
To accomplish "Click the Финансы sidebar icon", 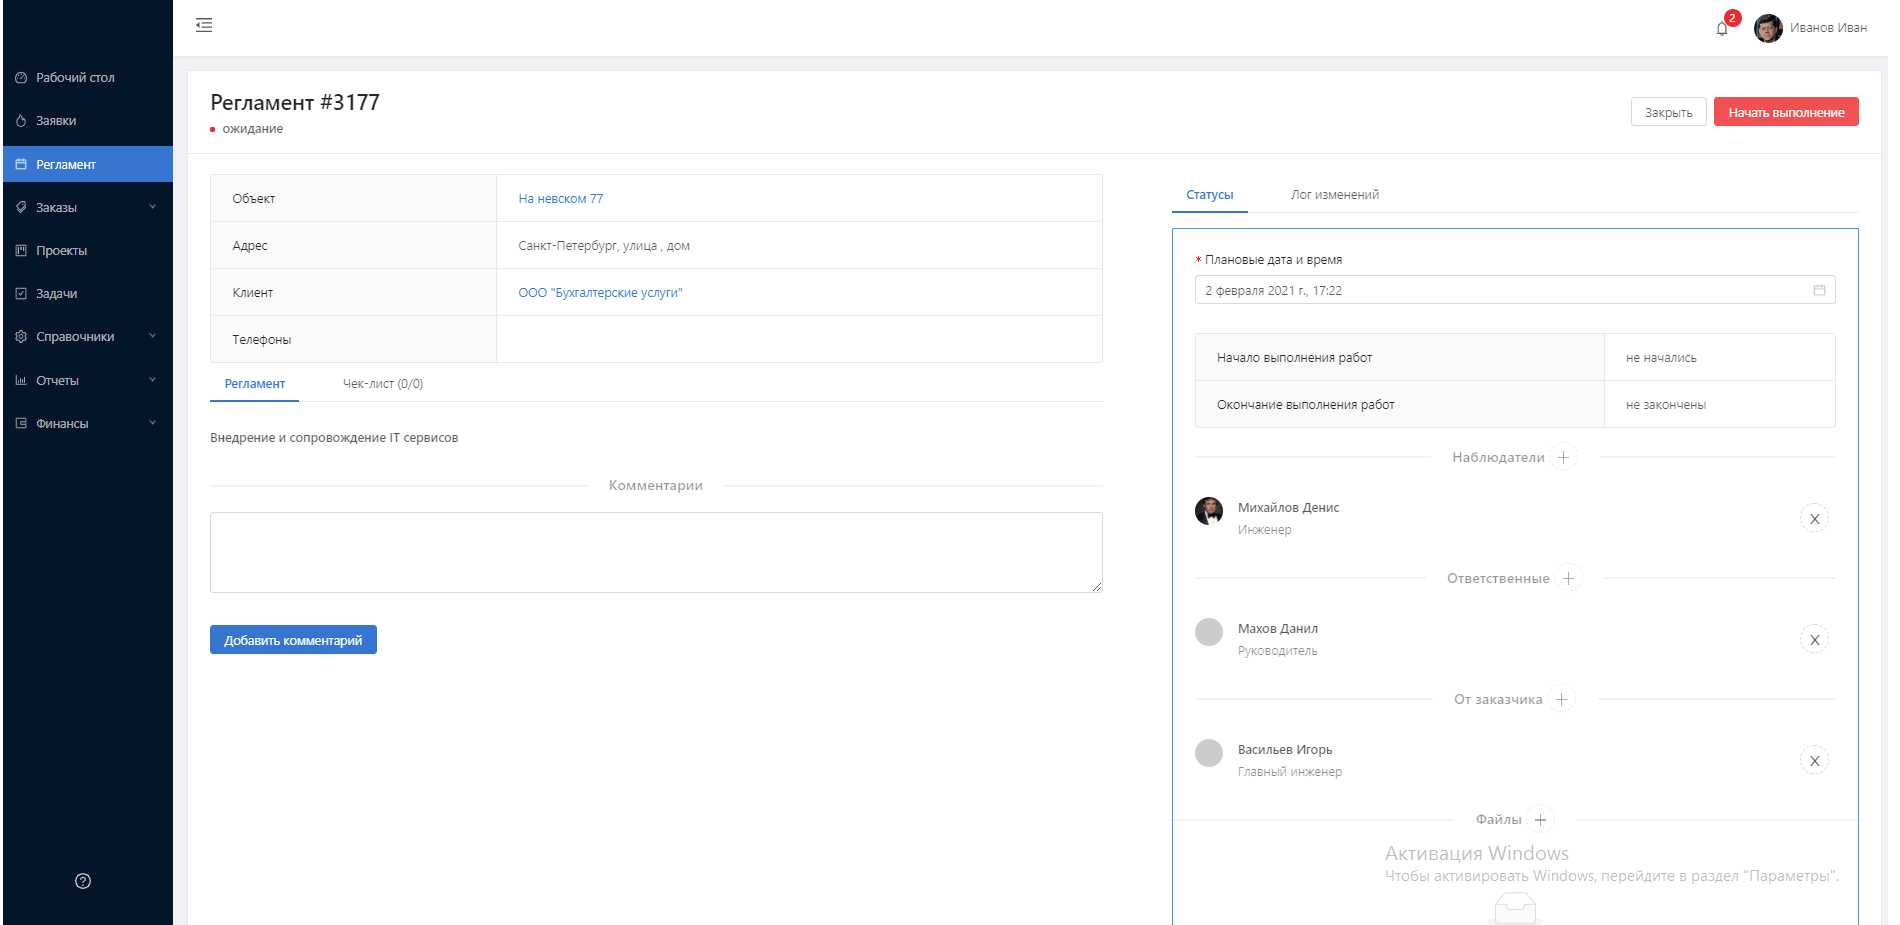I will click(21, 423).
